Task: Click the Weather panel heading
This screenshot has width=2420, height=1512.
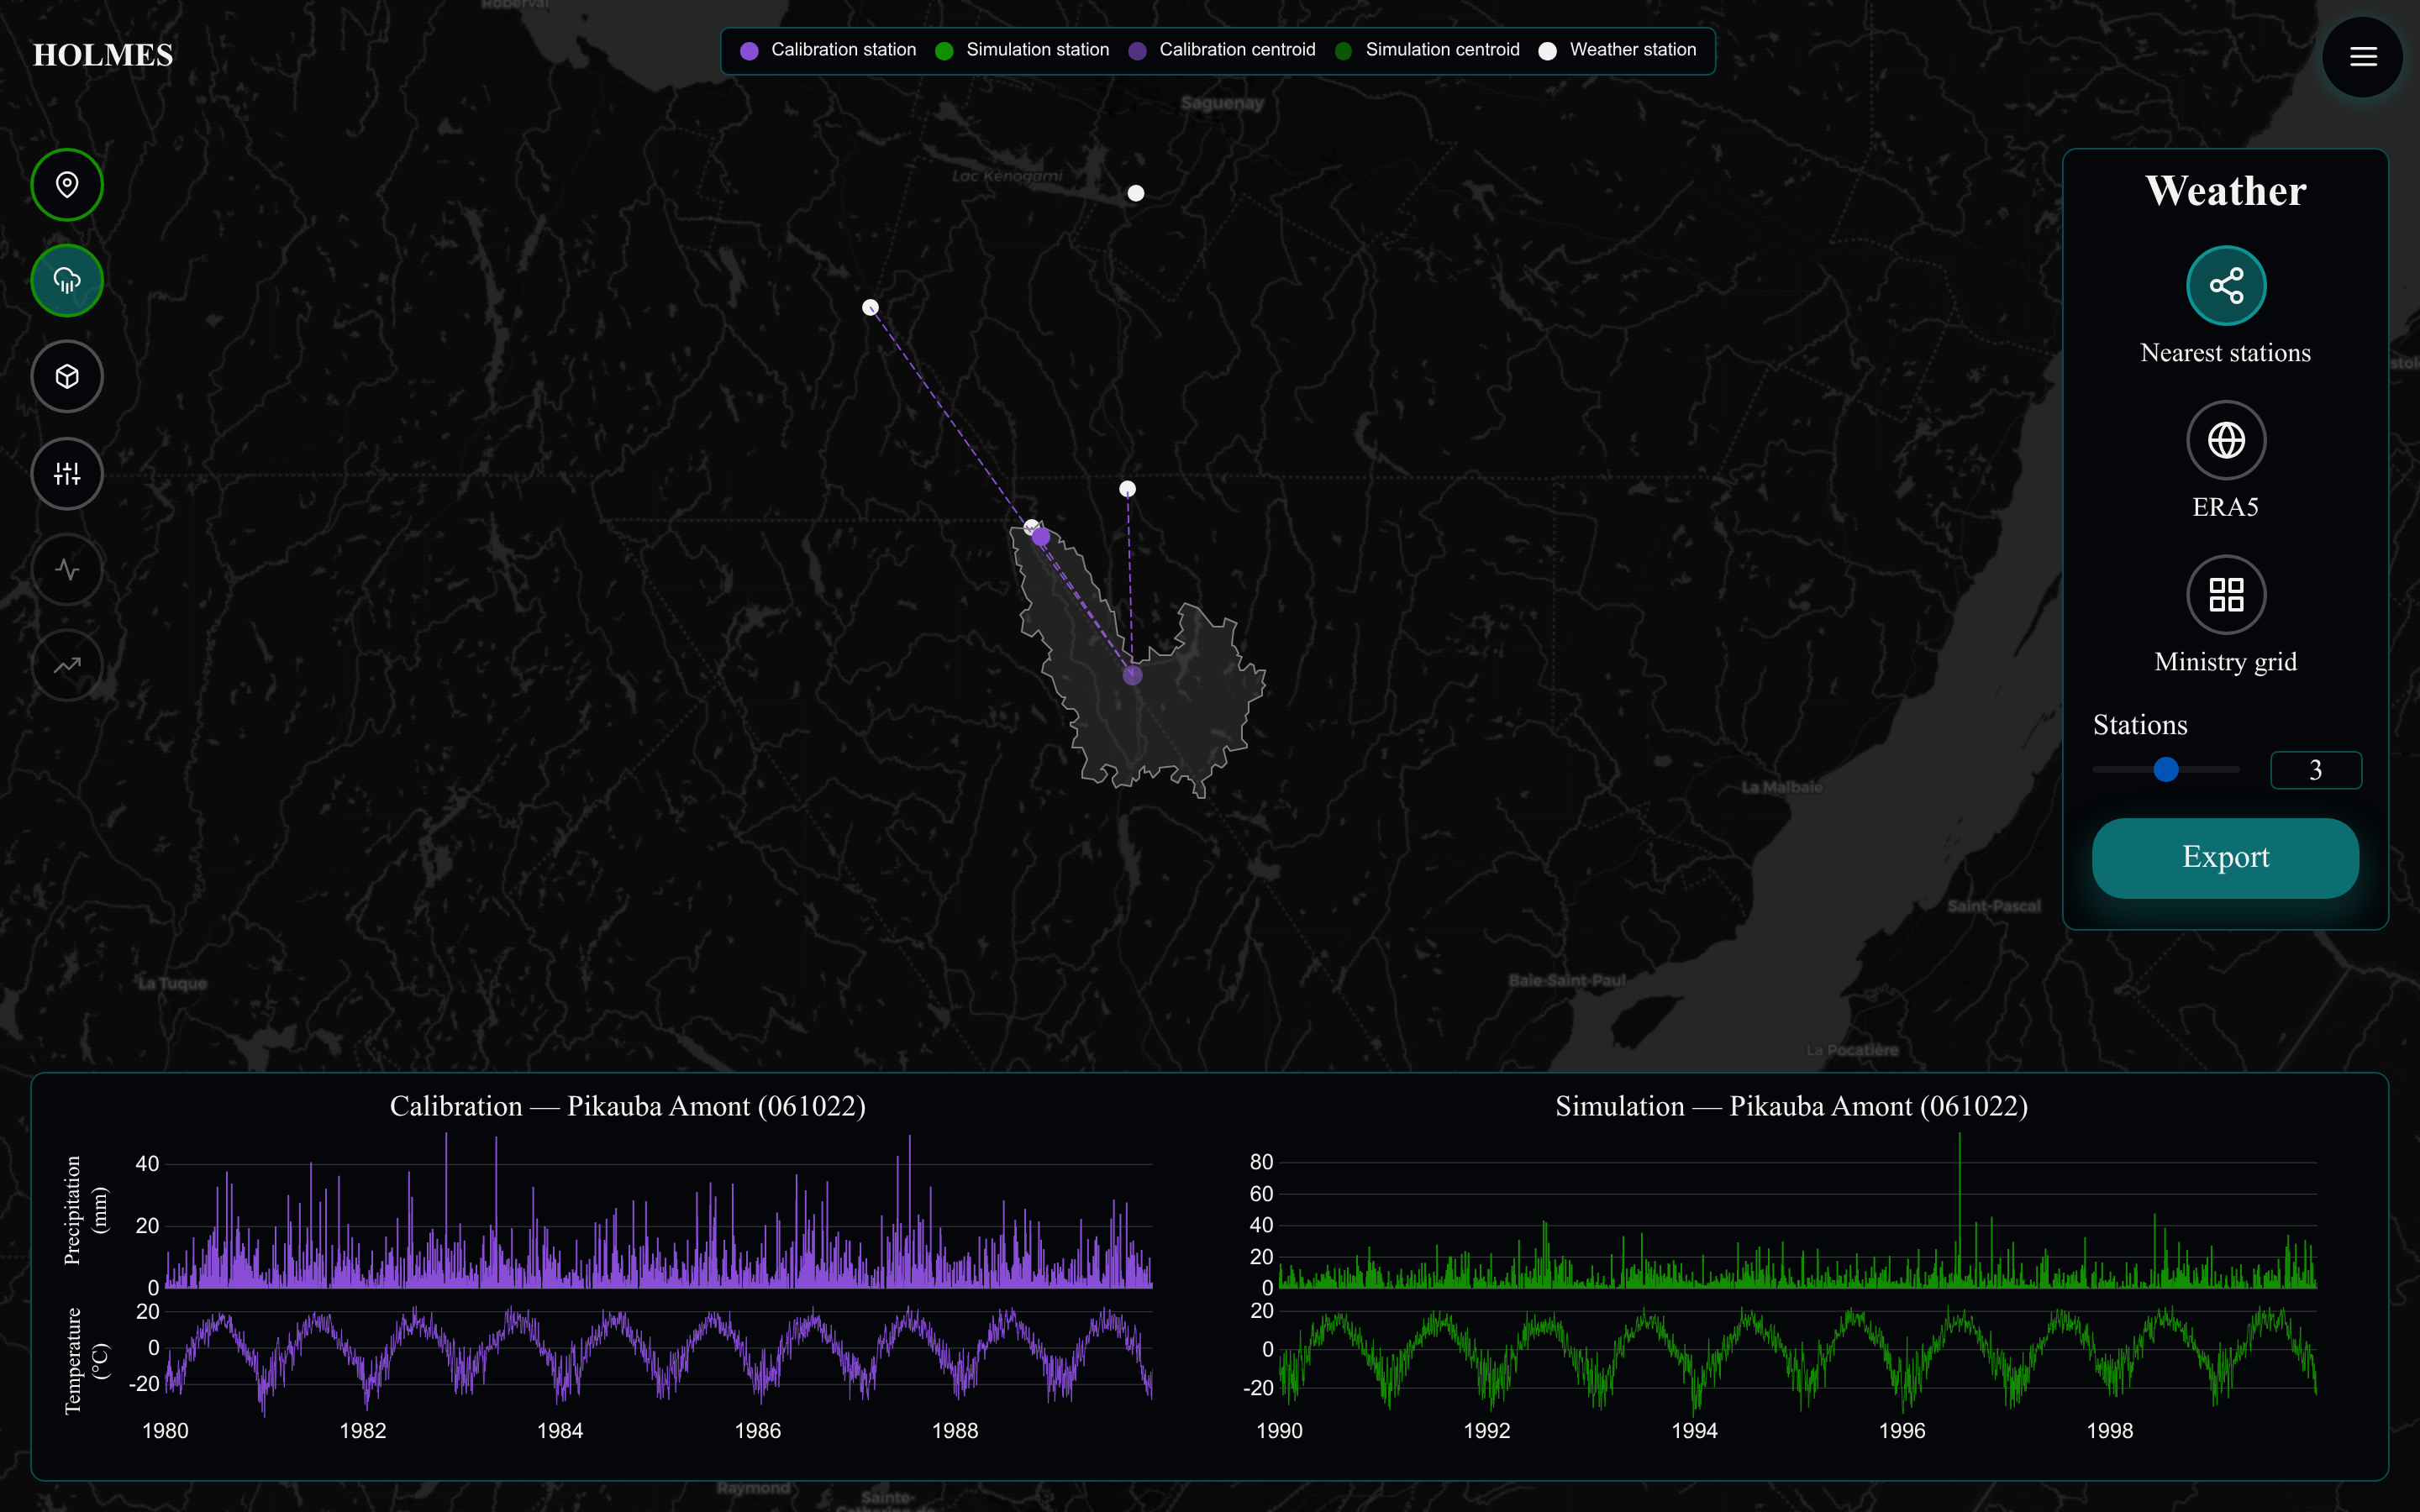Action: click(2225, 190)
